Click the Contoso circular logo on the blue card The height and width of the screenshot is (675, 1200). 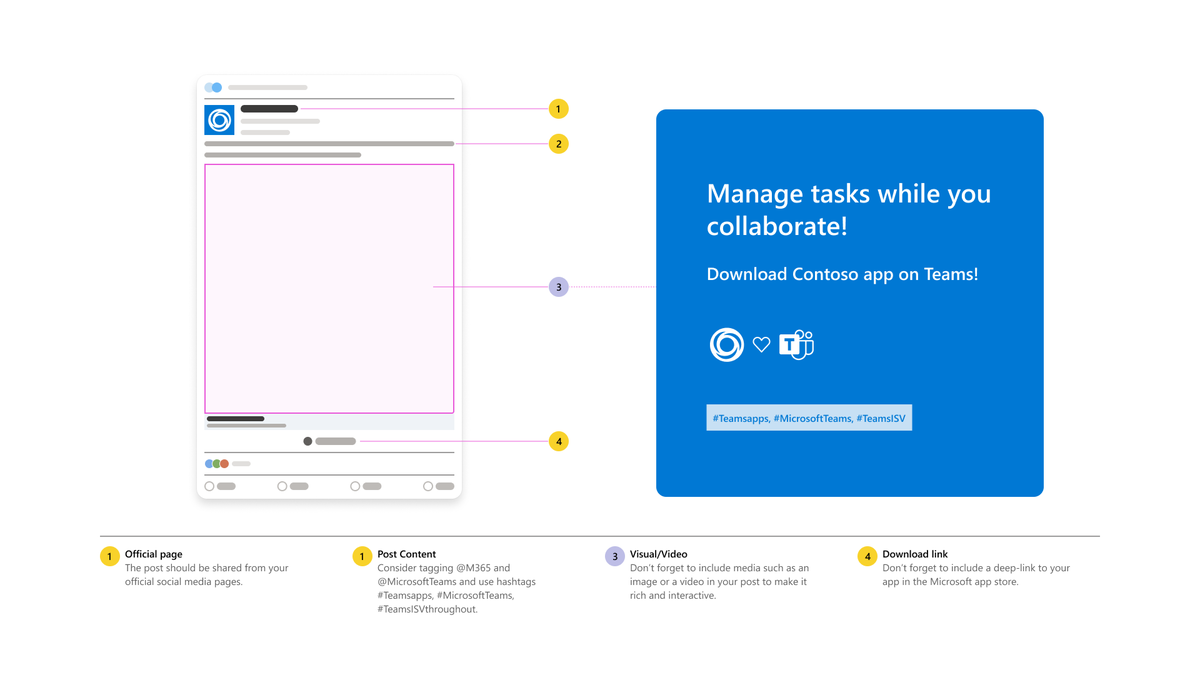tap(727, 344)
